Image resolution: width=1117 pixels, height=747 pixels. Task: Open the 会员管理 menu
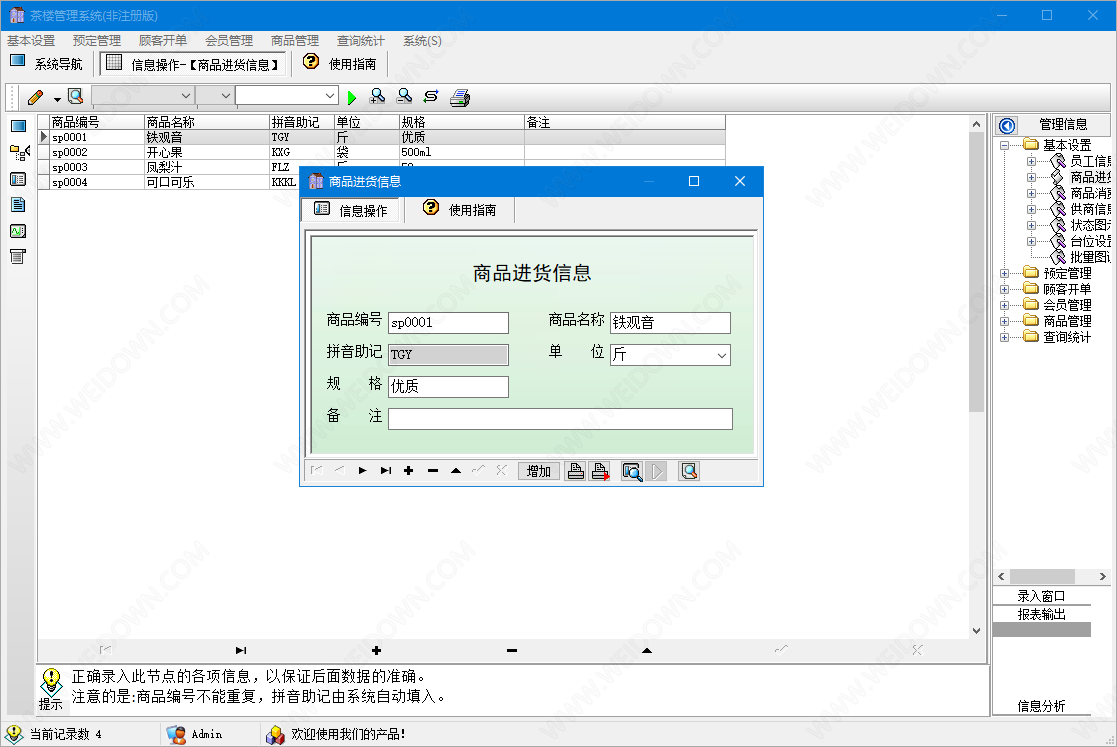229,41
